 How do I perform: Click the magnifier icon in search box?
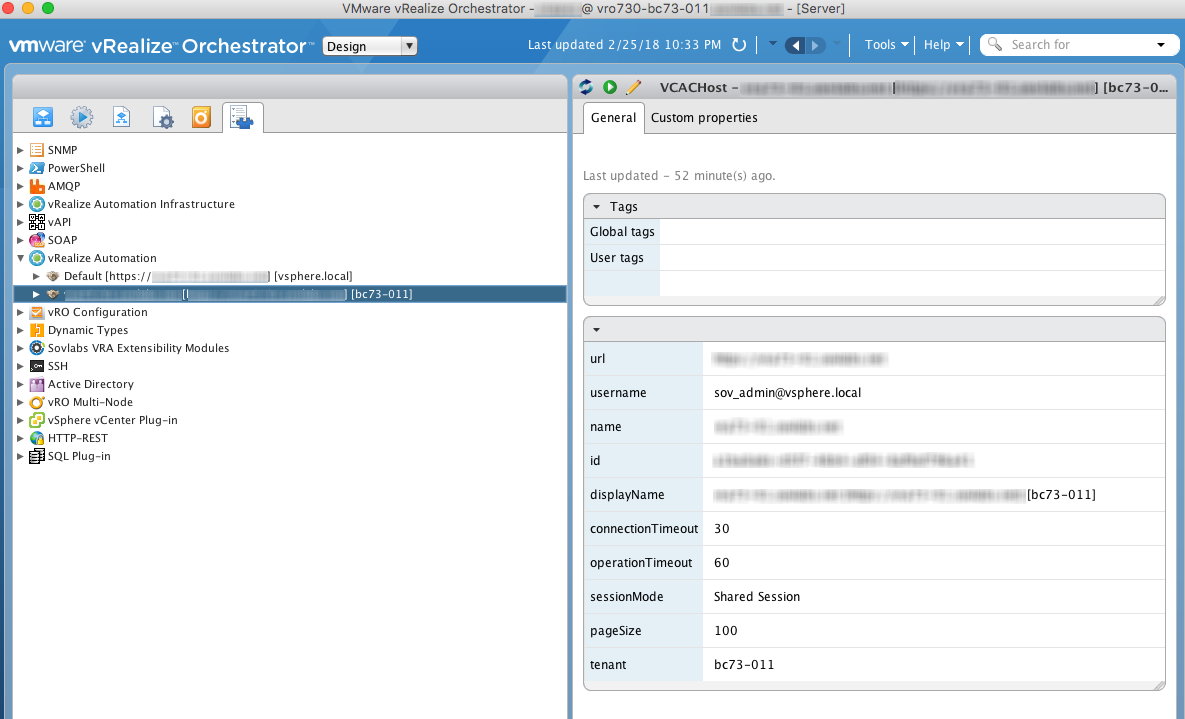coord(995,45)
